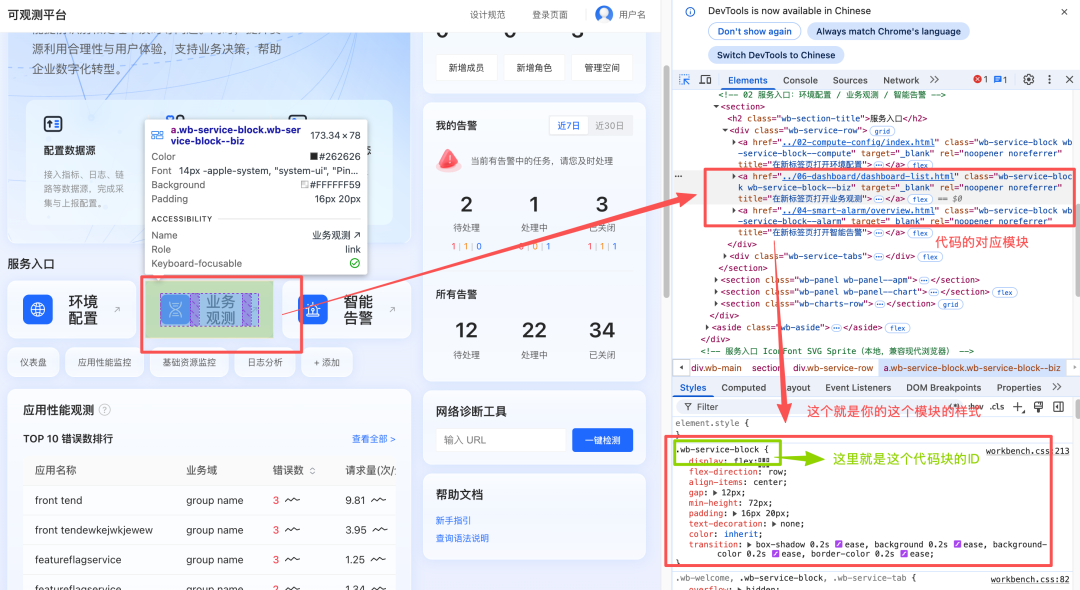Click Switch DevTools to Chinese

point(776,55)
